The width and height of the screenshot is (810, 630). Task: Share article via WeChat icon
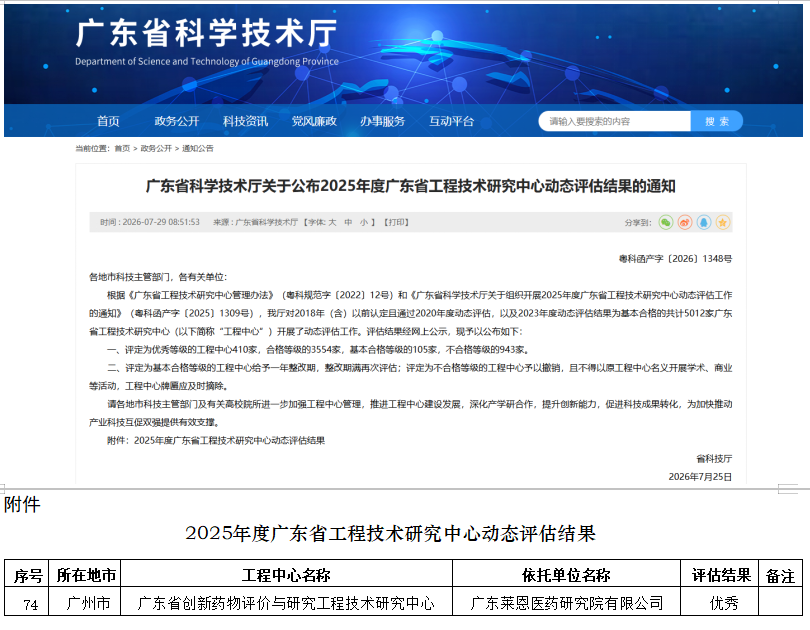pos(666,223)
